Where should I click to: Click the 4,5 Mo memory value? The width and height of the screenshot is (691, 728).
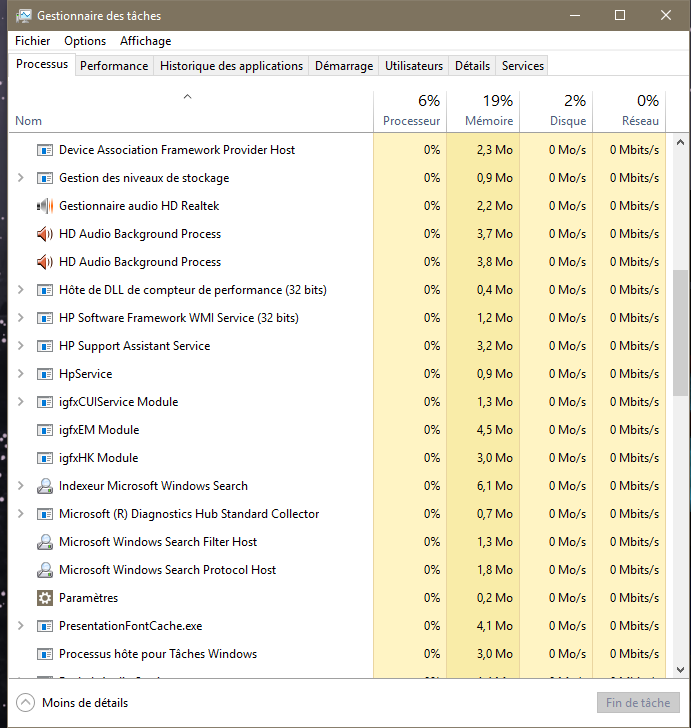[495, 430]
